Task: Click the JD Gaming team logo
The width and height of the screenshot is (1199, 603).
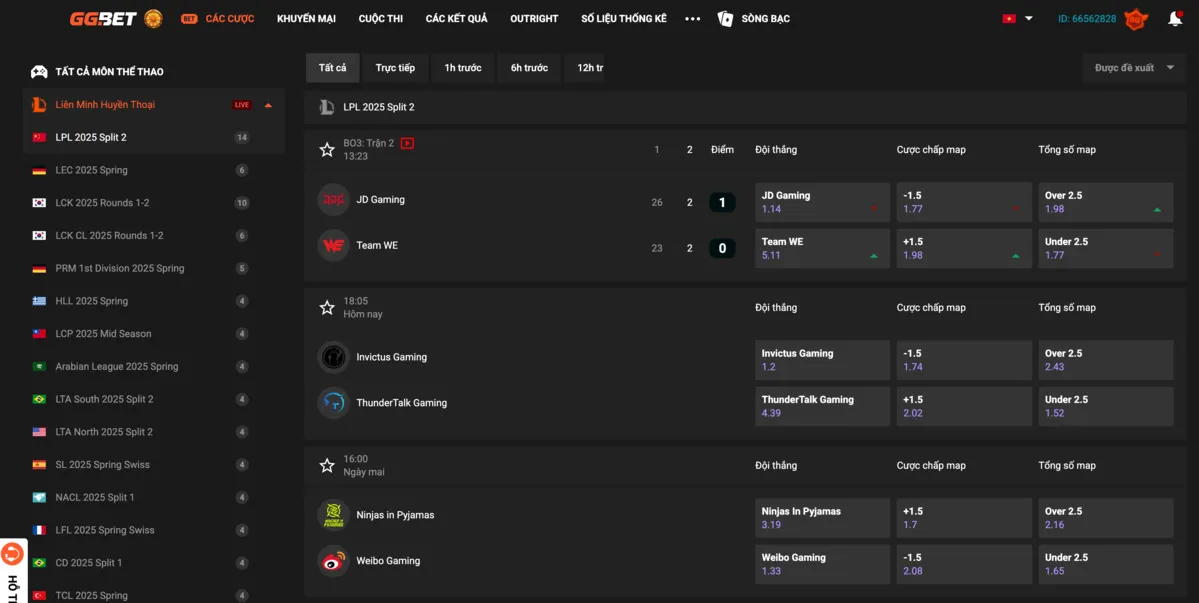Action: (x=333, y=199)
